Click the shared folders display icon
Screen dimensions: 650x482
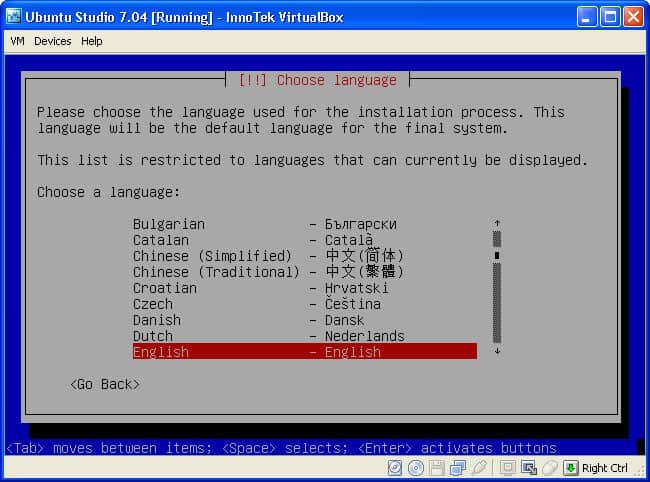(508, 468)
